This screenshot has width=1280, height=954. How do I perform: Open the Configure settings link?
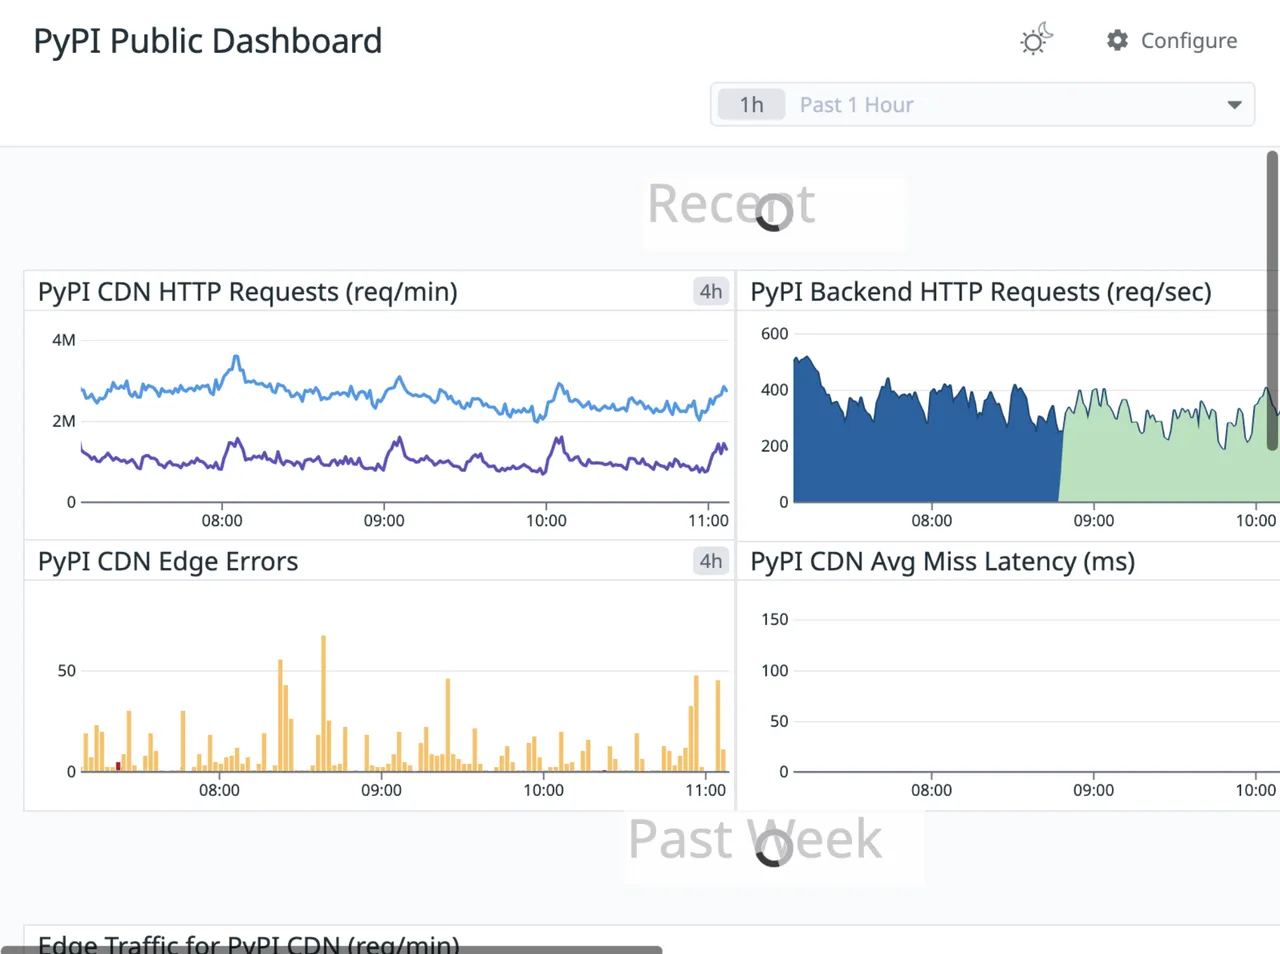tap(1172, 40)
